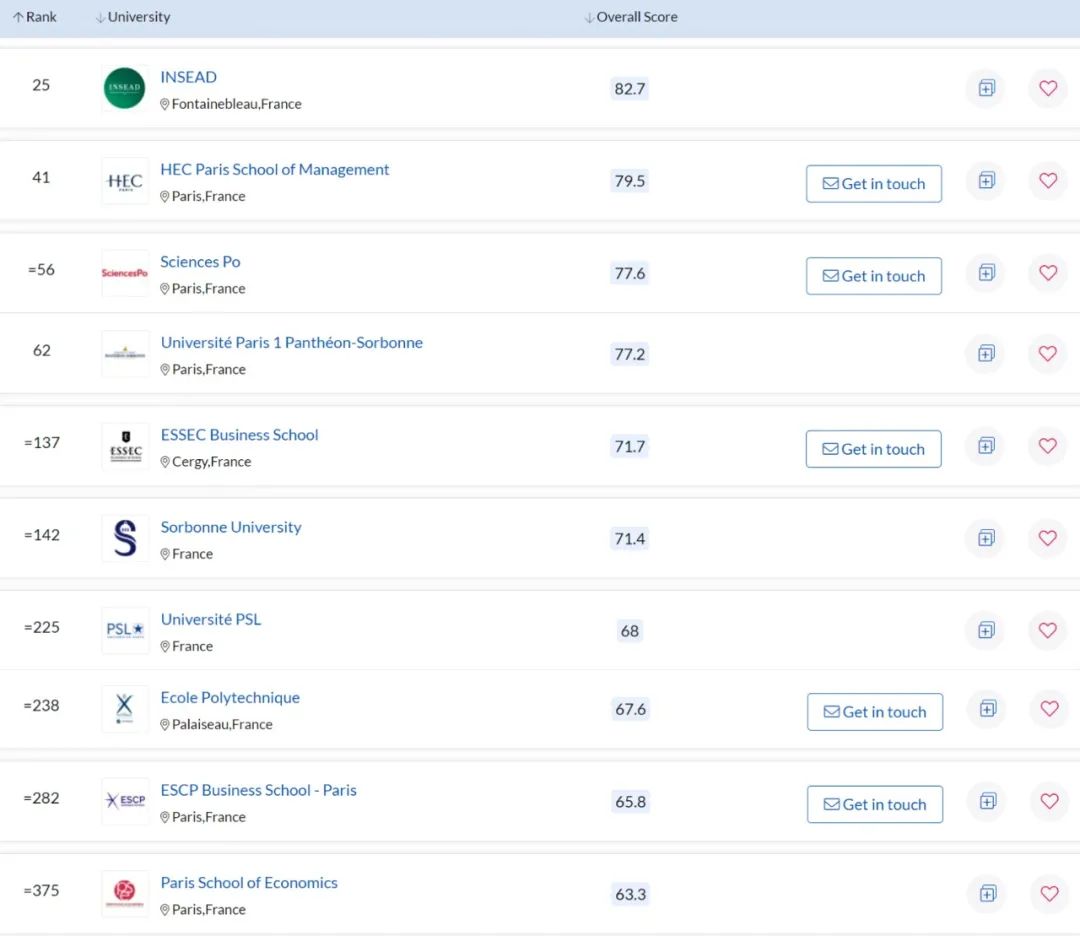Open Paris School of Economics link
This screenshot has width=1080, height=936.
point(249,882)
